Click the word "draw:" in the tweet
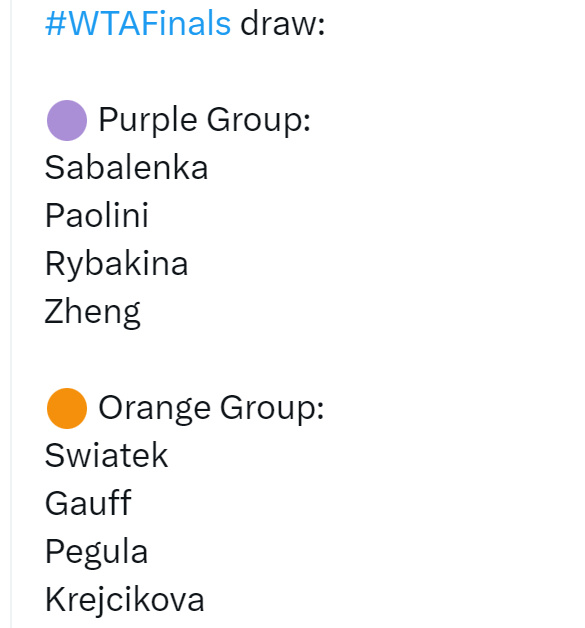Viewport: 585px width, 628px height. coord(283,23)
